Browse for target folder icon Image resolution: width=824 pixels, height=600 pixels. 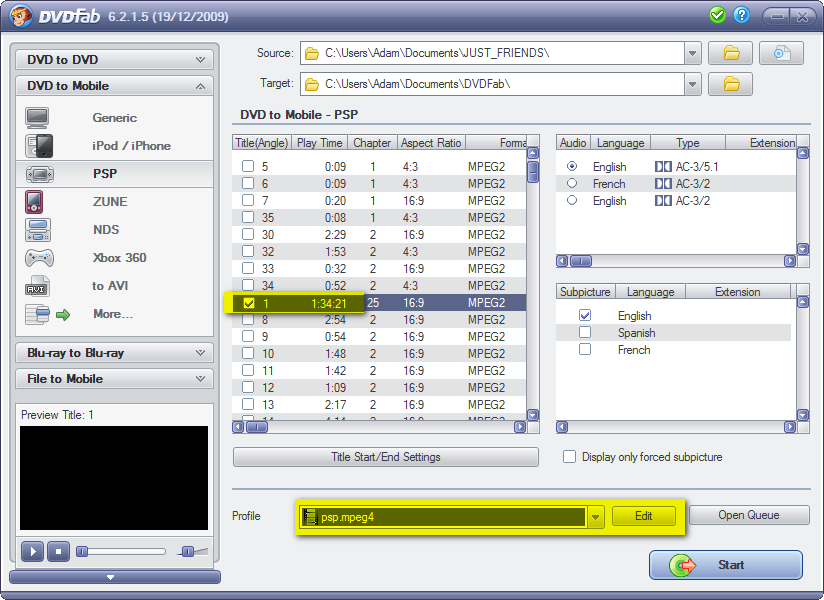(730, 83)
